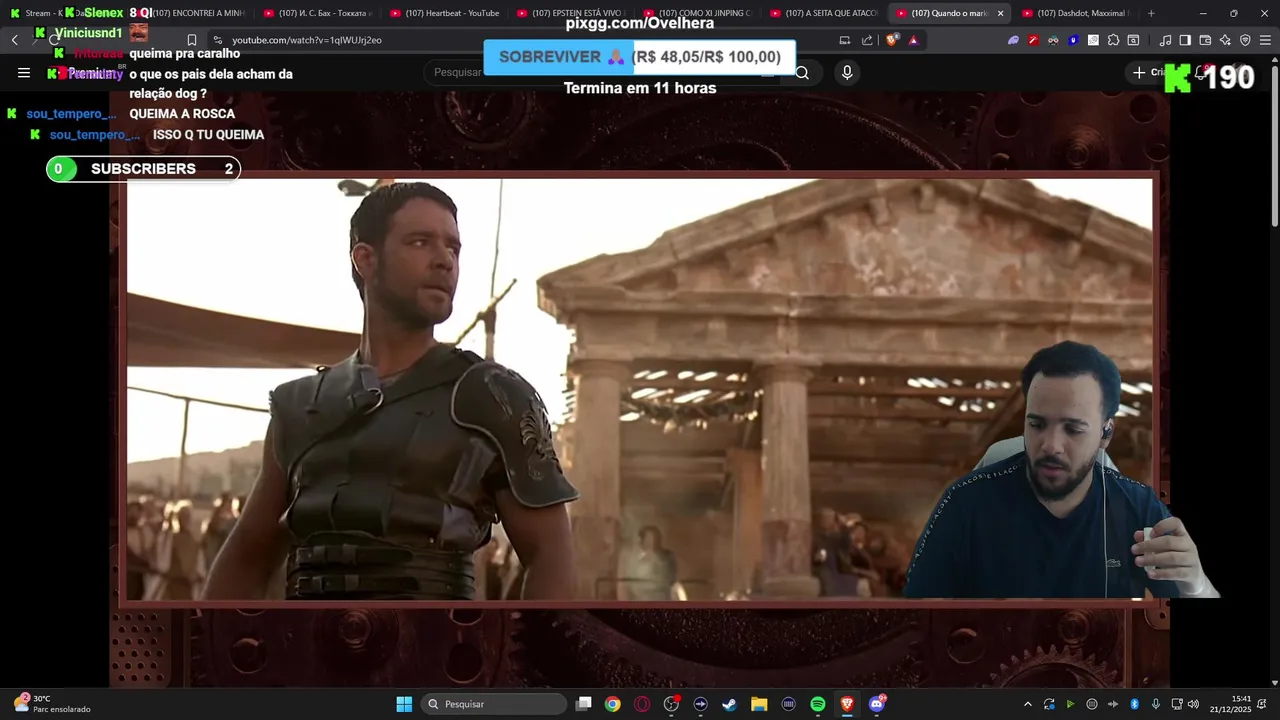The width and height of the screenshot is (1280, 720).
Task: Open Brave browser taskbar icon
Action: tap(847, 704)
